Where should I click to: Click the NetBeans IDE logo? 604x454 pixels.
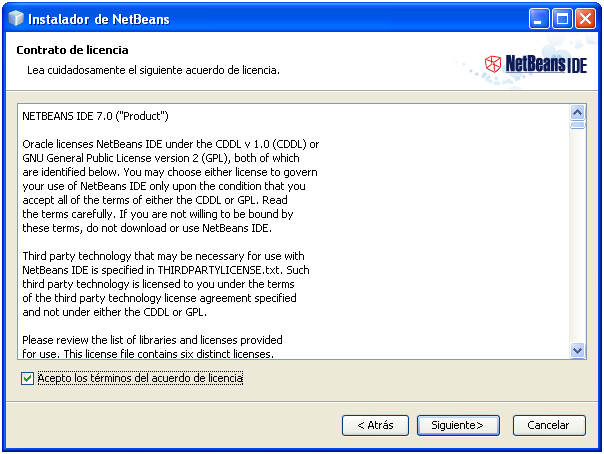click(535, 64)
